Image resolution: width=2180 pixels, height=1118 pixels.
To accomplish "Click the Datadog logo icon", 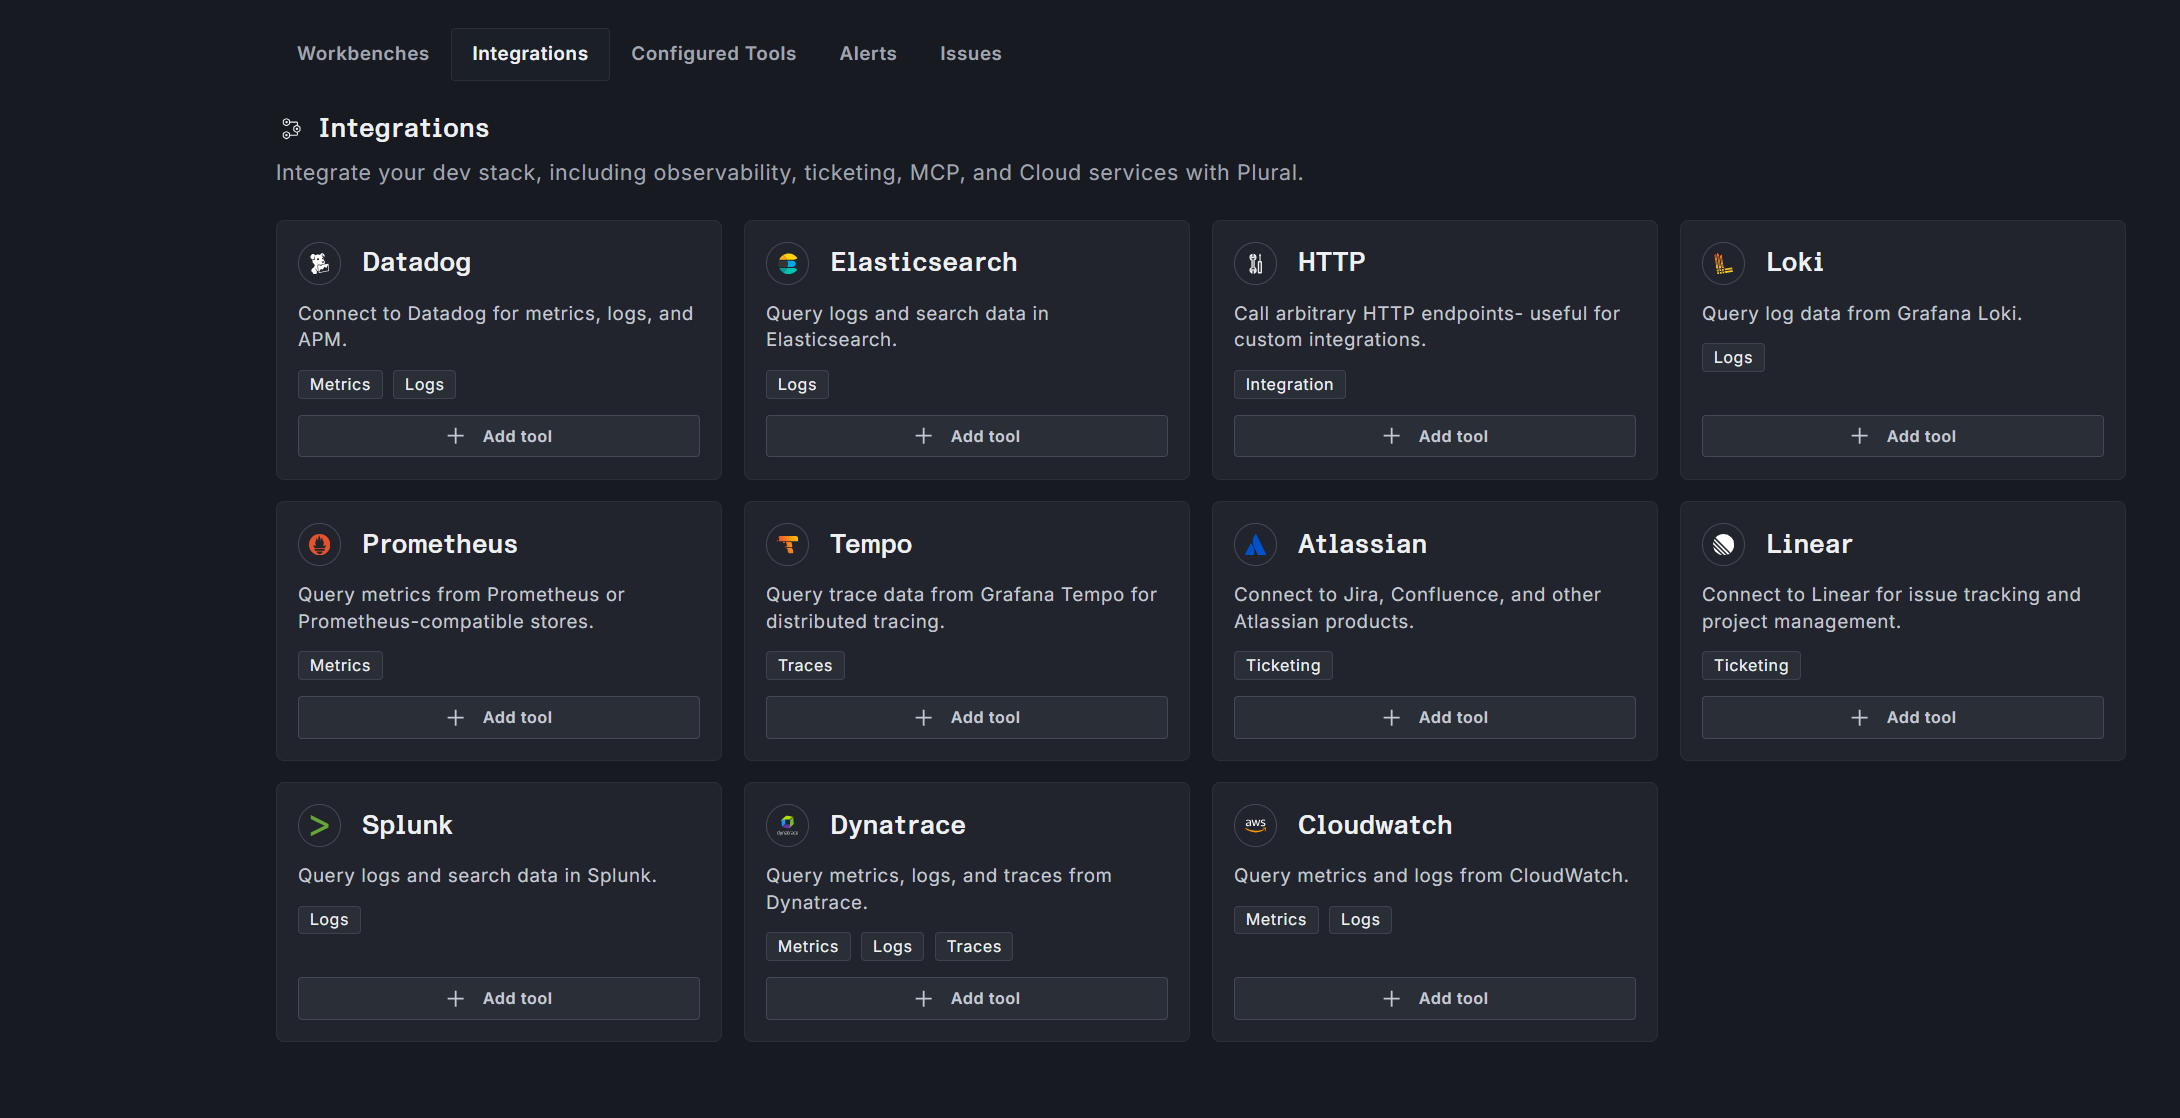I will point(320,263).
